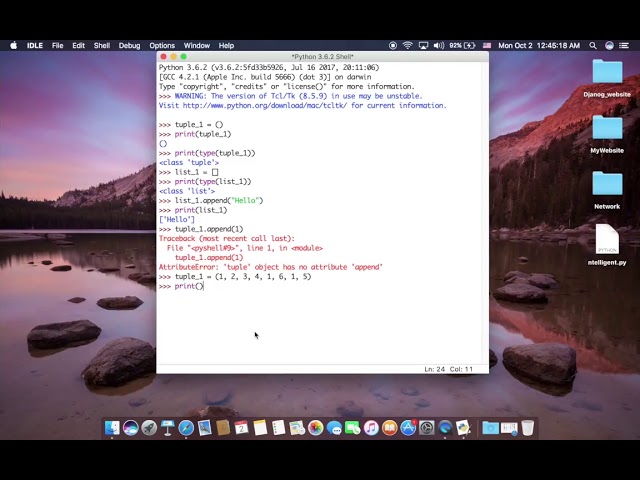
Task: Open Notification Center
Action: tap(624, 45)
